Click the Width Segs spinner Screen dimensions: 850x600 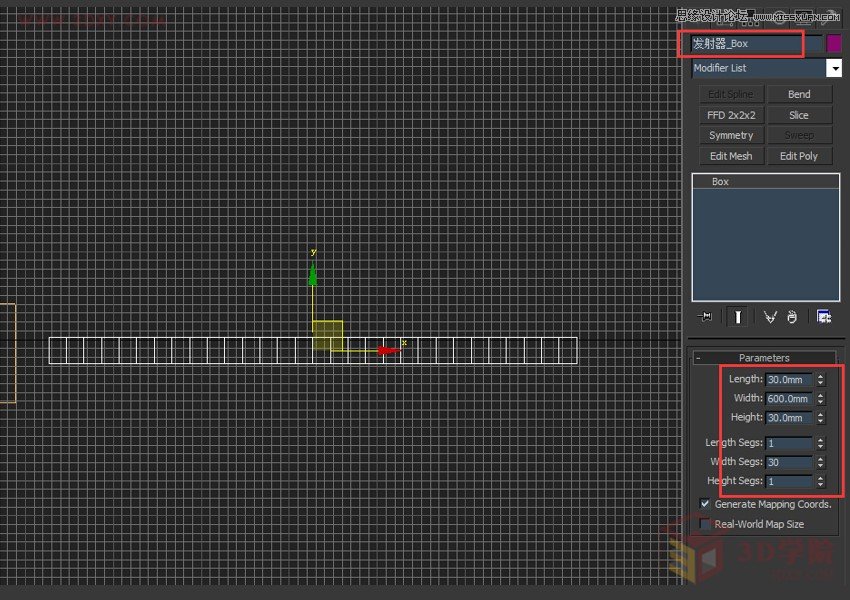(x=820, y=462)
